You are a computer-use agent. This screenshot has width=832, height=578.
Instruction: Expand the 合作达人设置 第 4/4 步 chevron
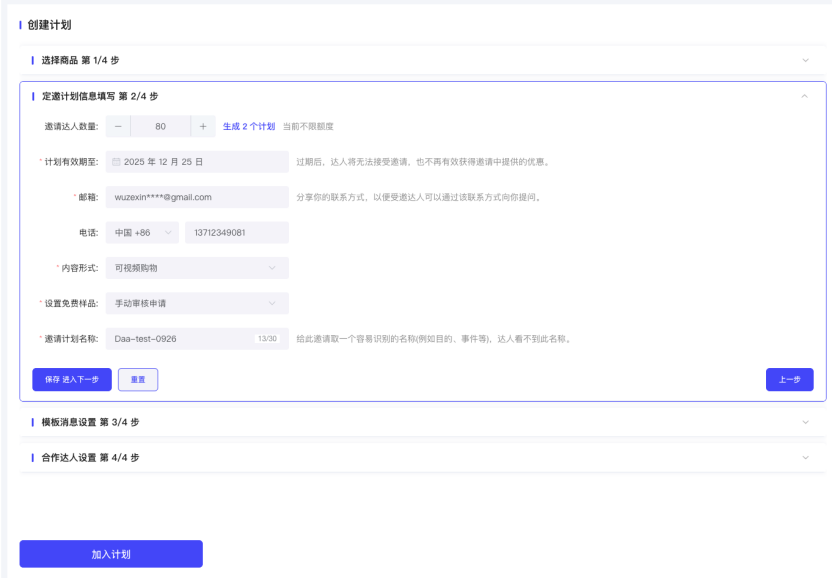(x=806, y=457)
